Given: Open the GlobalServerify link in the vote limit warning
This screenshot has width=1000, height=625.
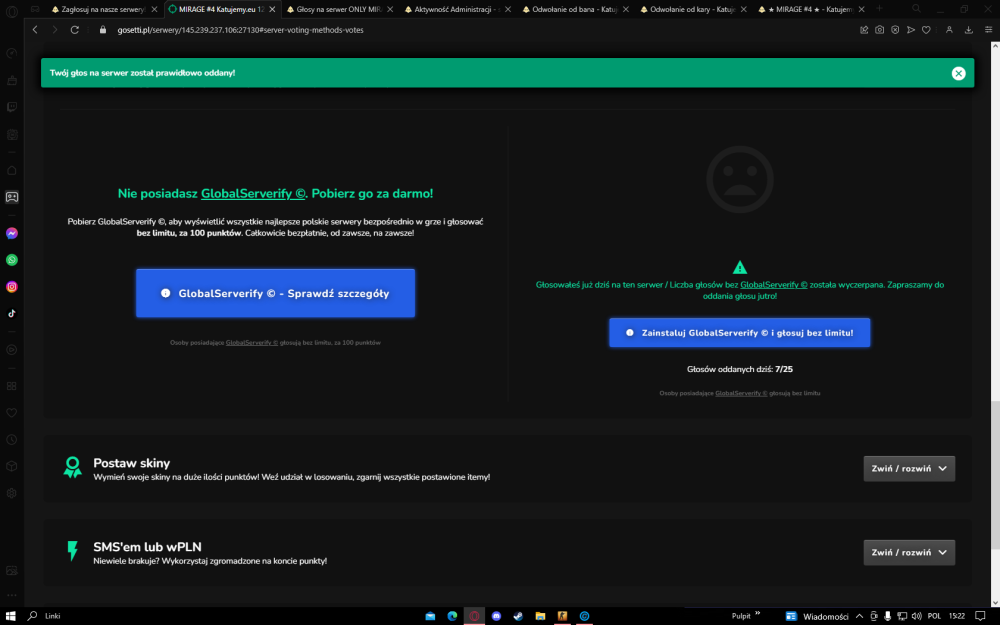Looking at the screenshot, I should (x=774, y=285).
